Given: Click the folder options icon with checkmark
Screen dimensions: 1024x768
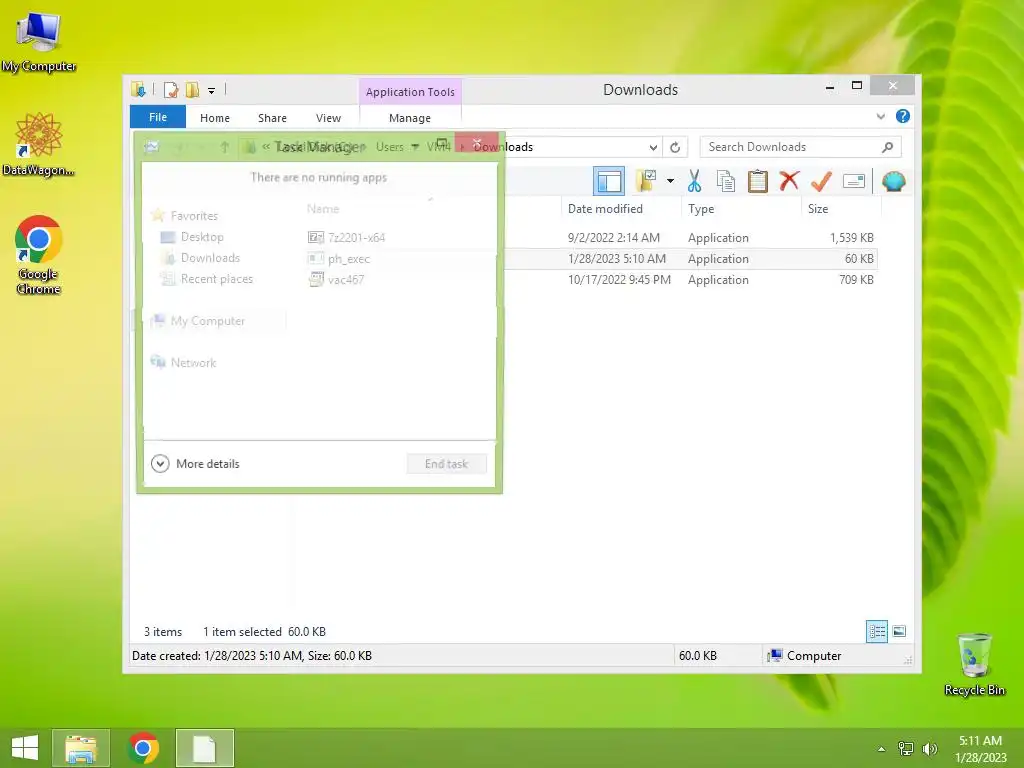Looking at the screenshot, I should pos(646,181).
